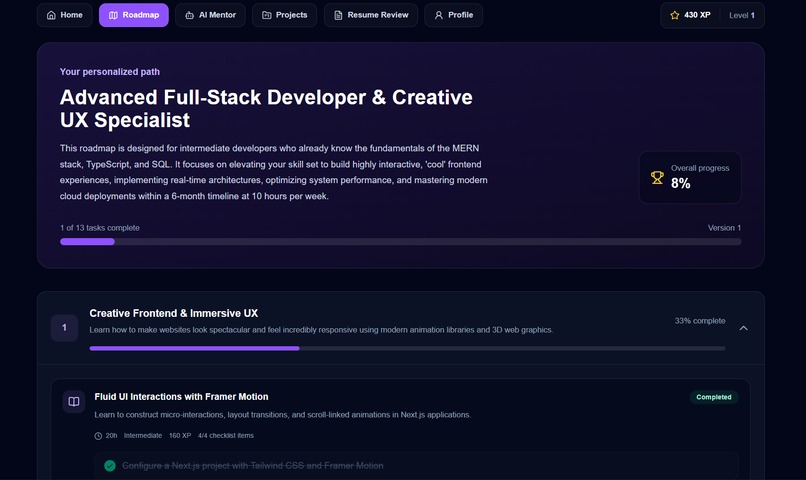Click the Creative Frontend & Immersive UX heading
Screen dimensions: 806x480
(174, 313)
